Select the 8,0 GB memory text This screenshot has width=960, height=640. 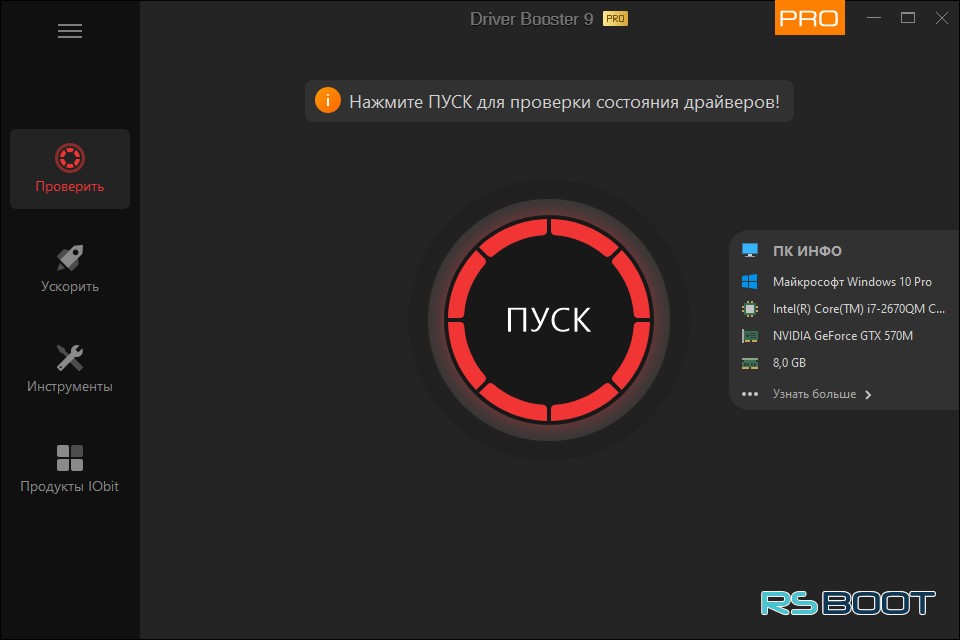point(789,363)
